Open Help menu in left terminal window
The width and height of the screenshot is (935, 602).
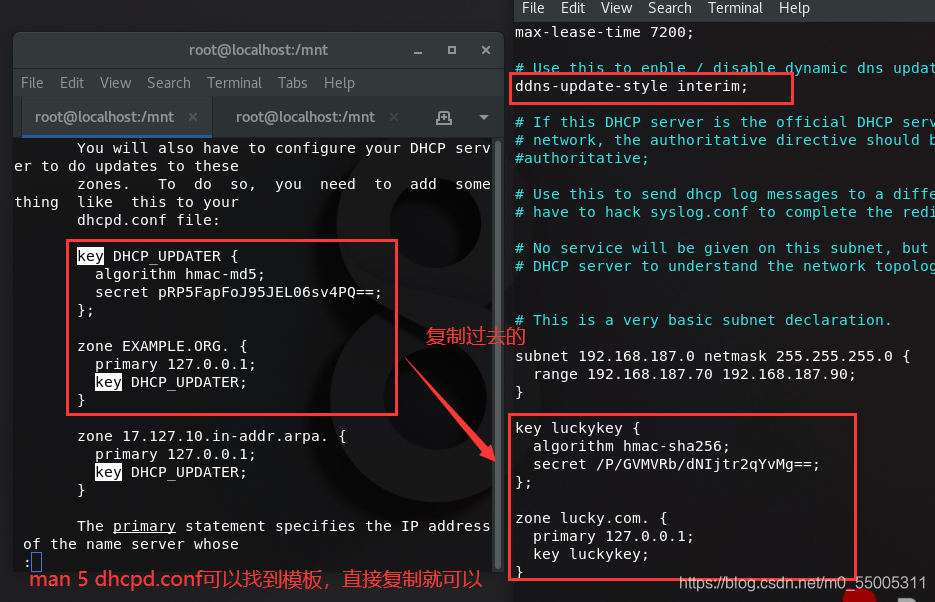tap(339, 83)
